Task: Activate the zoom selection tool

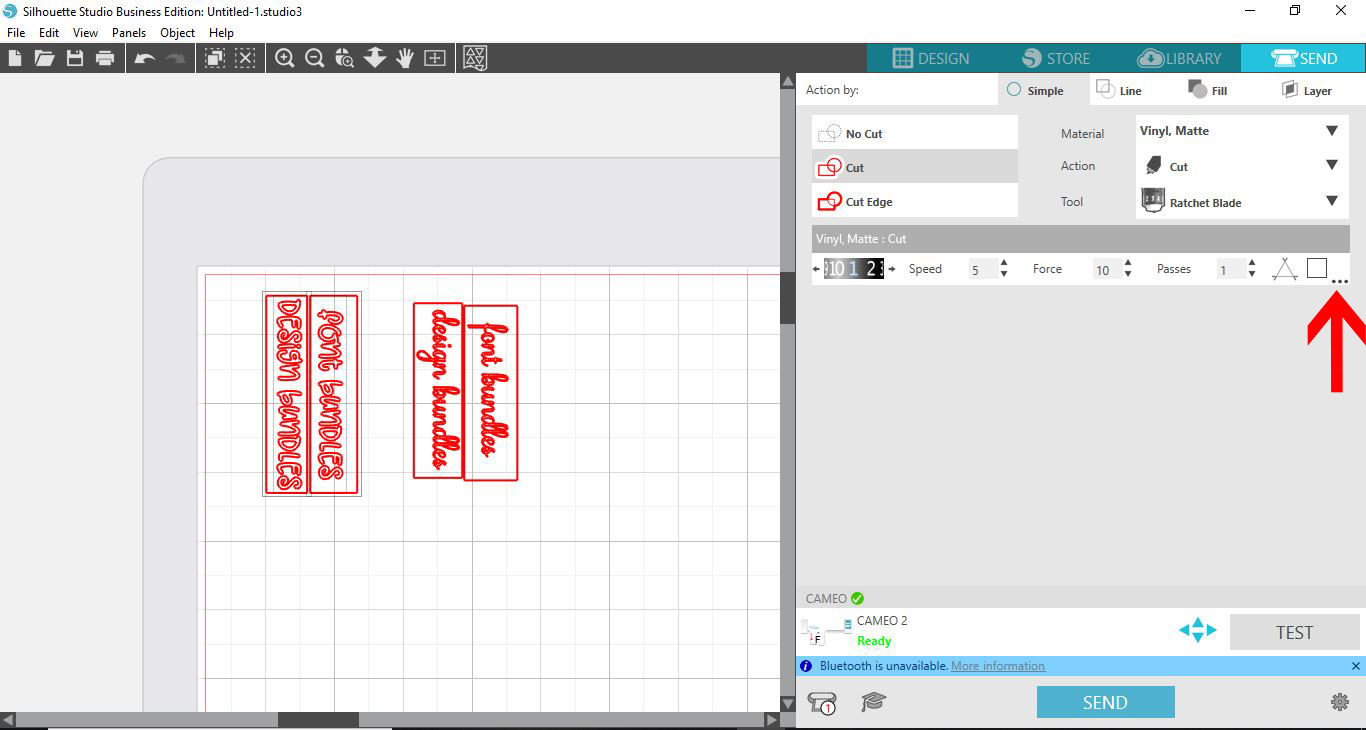Action: [345, 58]
